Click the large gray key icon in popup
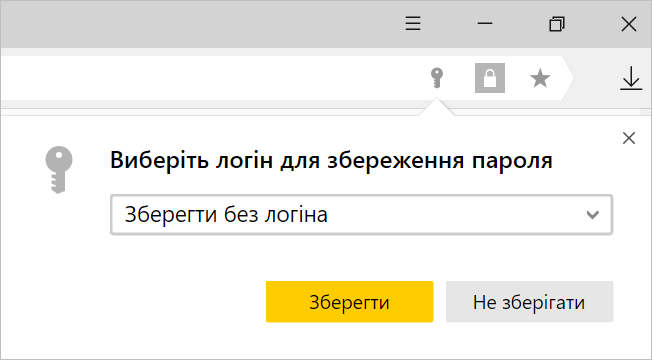652x360 pixels. click(x=59, y=170)
